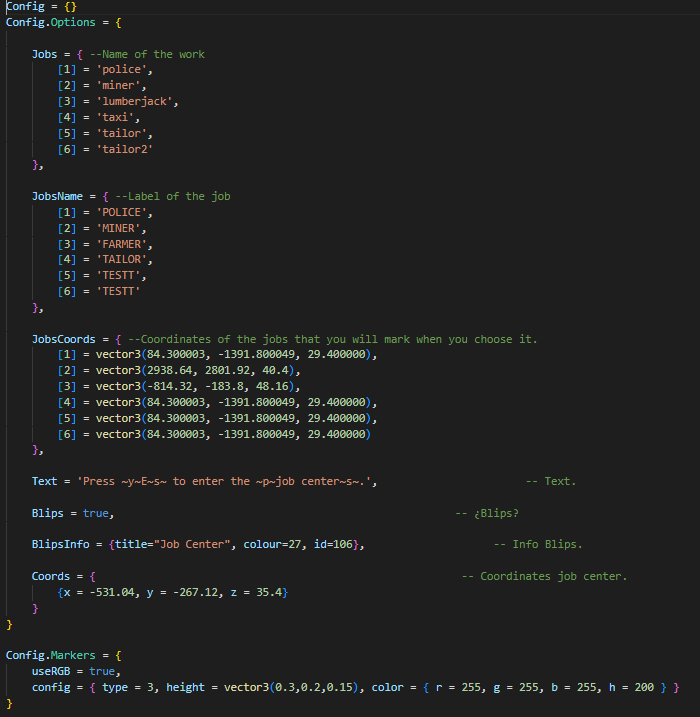Select the JobsName table key
Viewport: 700px width, 717px height.
click(x=57, y=197)
